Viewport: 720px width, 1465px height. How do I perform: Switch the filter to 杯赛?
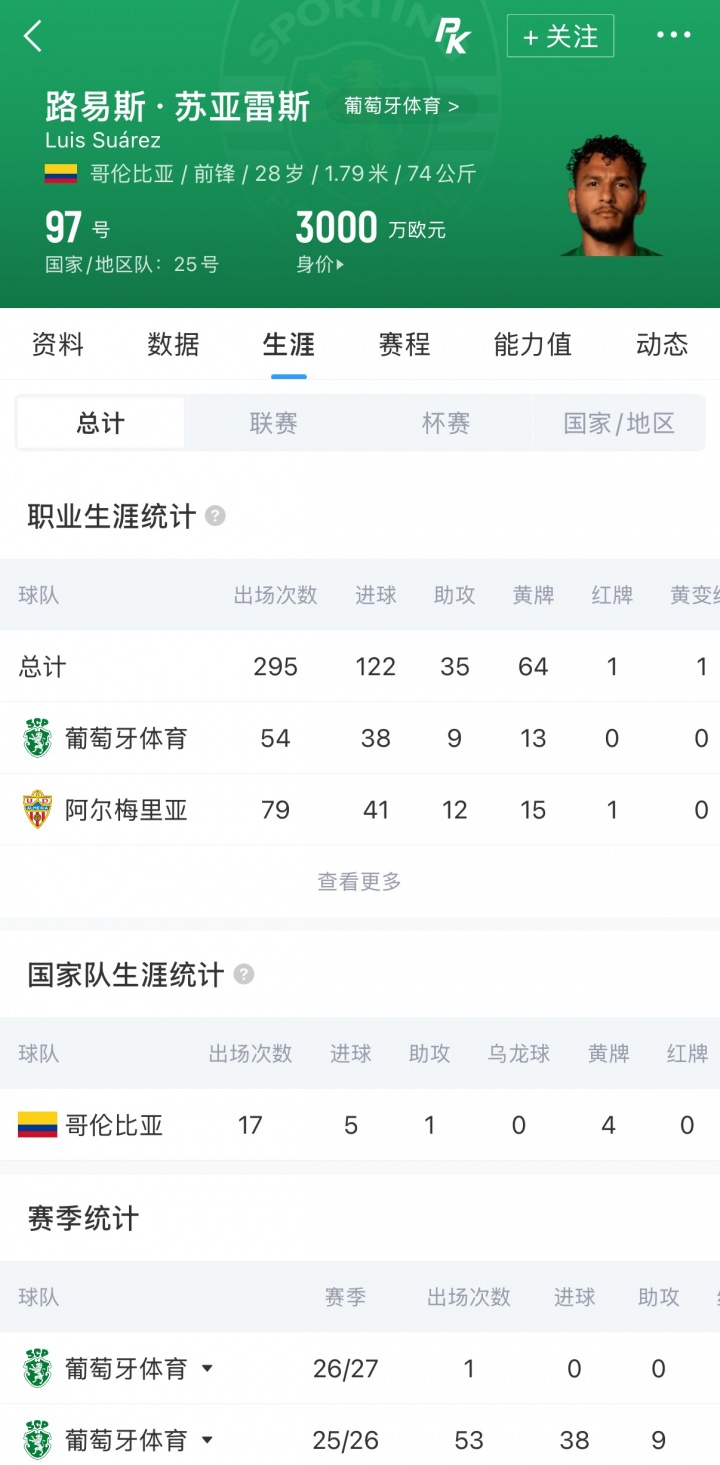pyautogui.click(x=446, y=423)
